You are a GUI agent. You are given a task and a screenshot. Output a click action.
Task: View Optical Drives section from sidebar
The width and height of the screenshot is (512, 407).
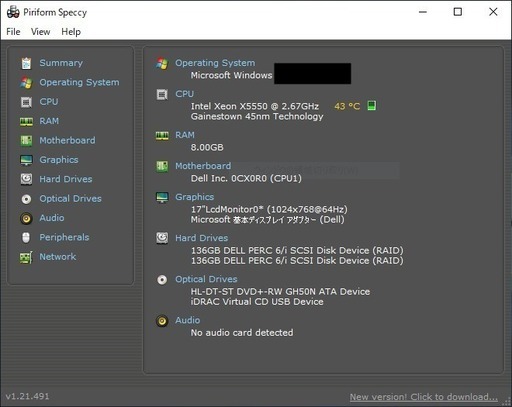(70, 199)
